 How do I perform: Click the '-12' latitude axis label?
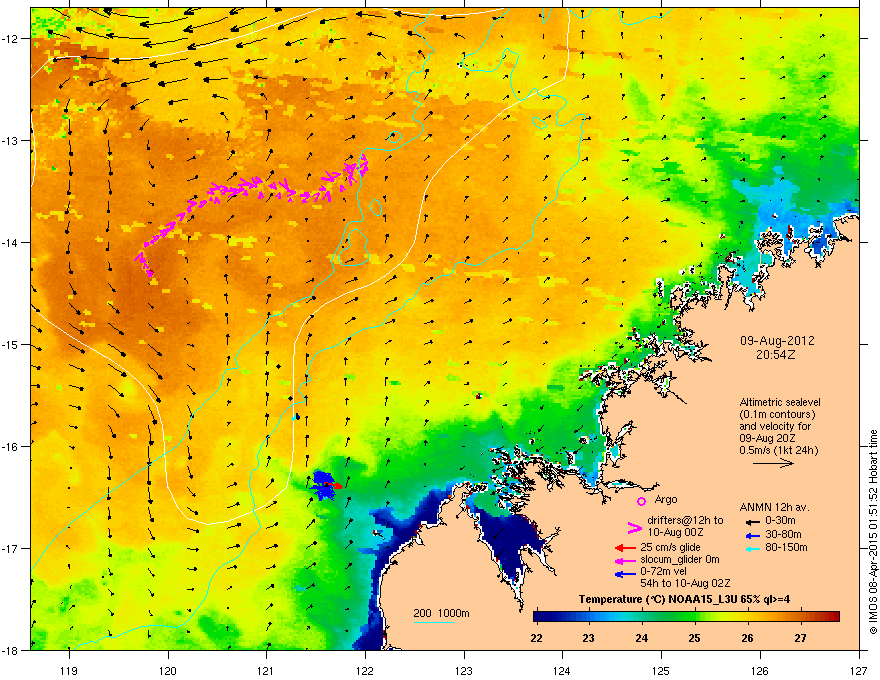click(11, 39)
